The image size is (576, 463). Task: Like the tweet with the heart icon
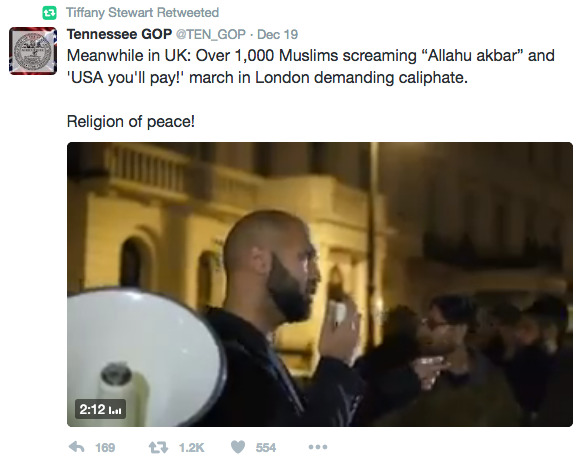tap(238, 447)
